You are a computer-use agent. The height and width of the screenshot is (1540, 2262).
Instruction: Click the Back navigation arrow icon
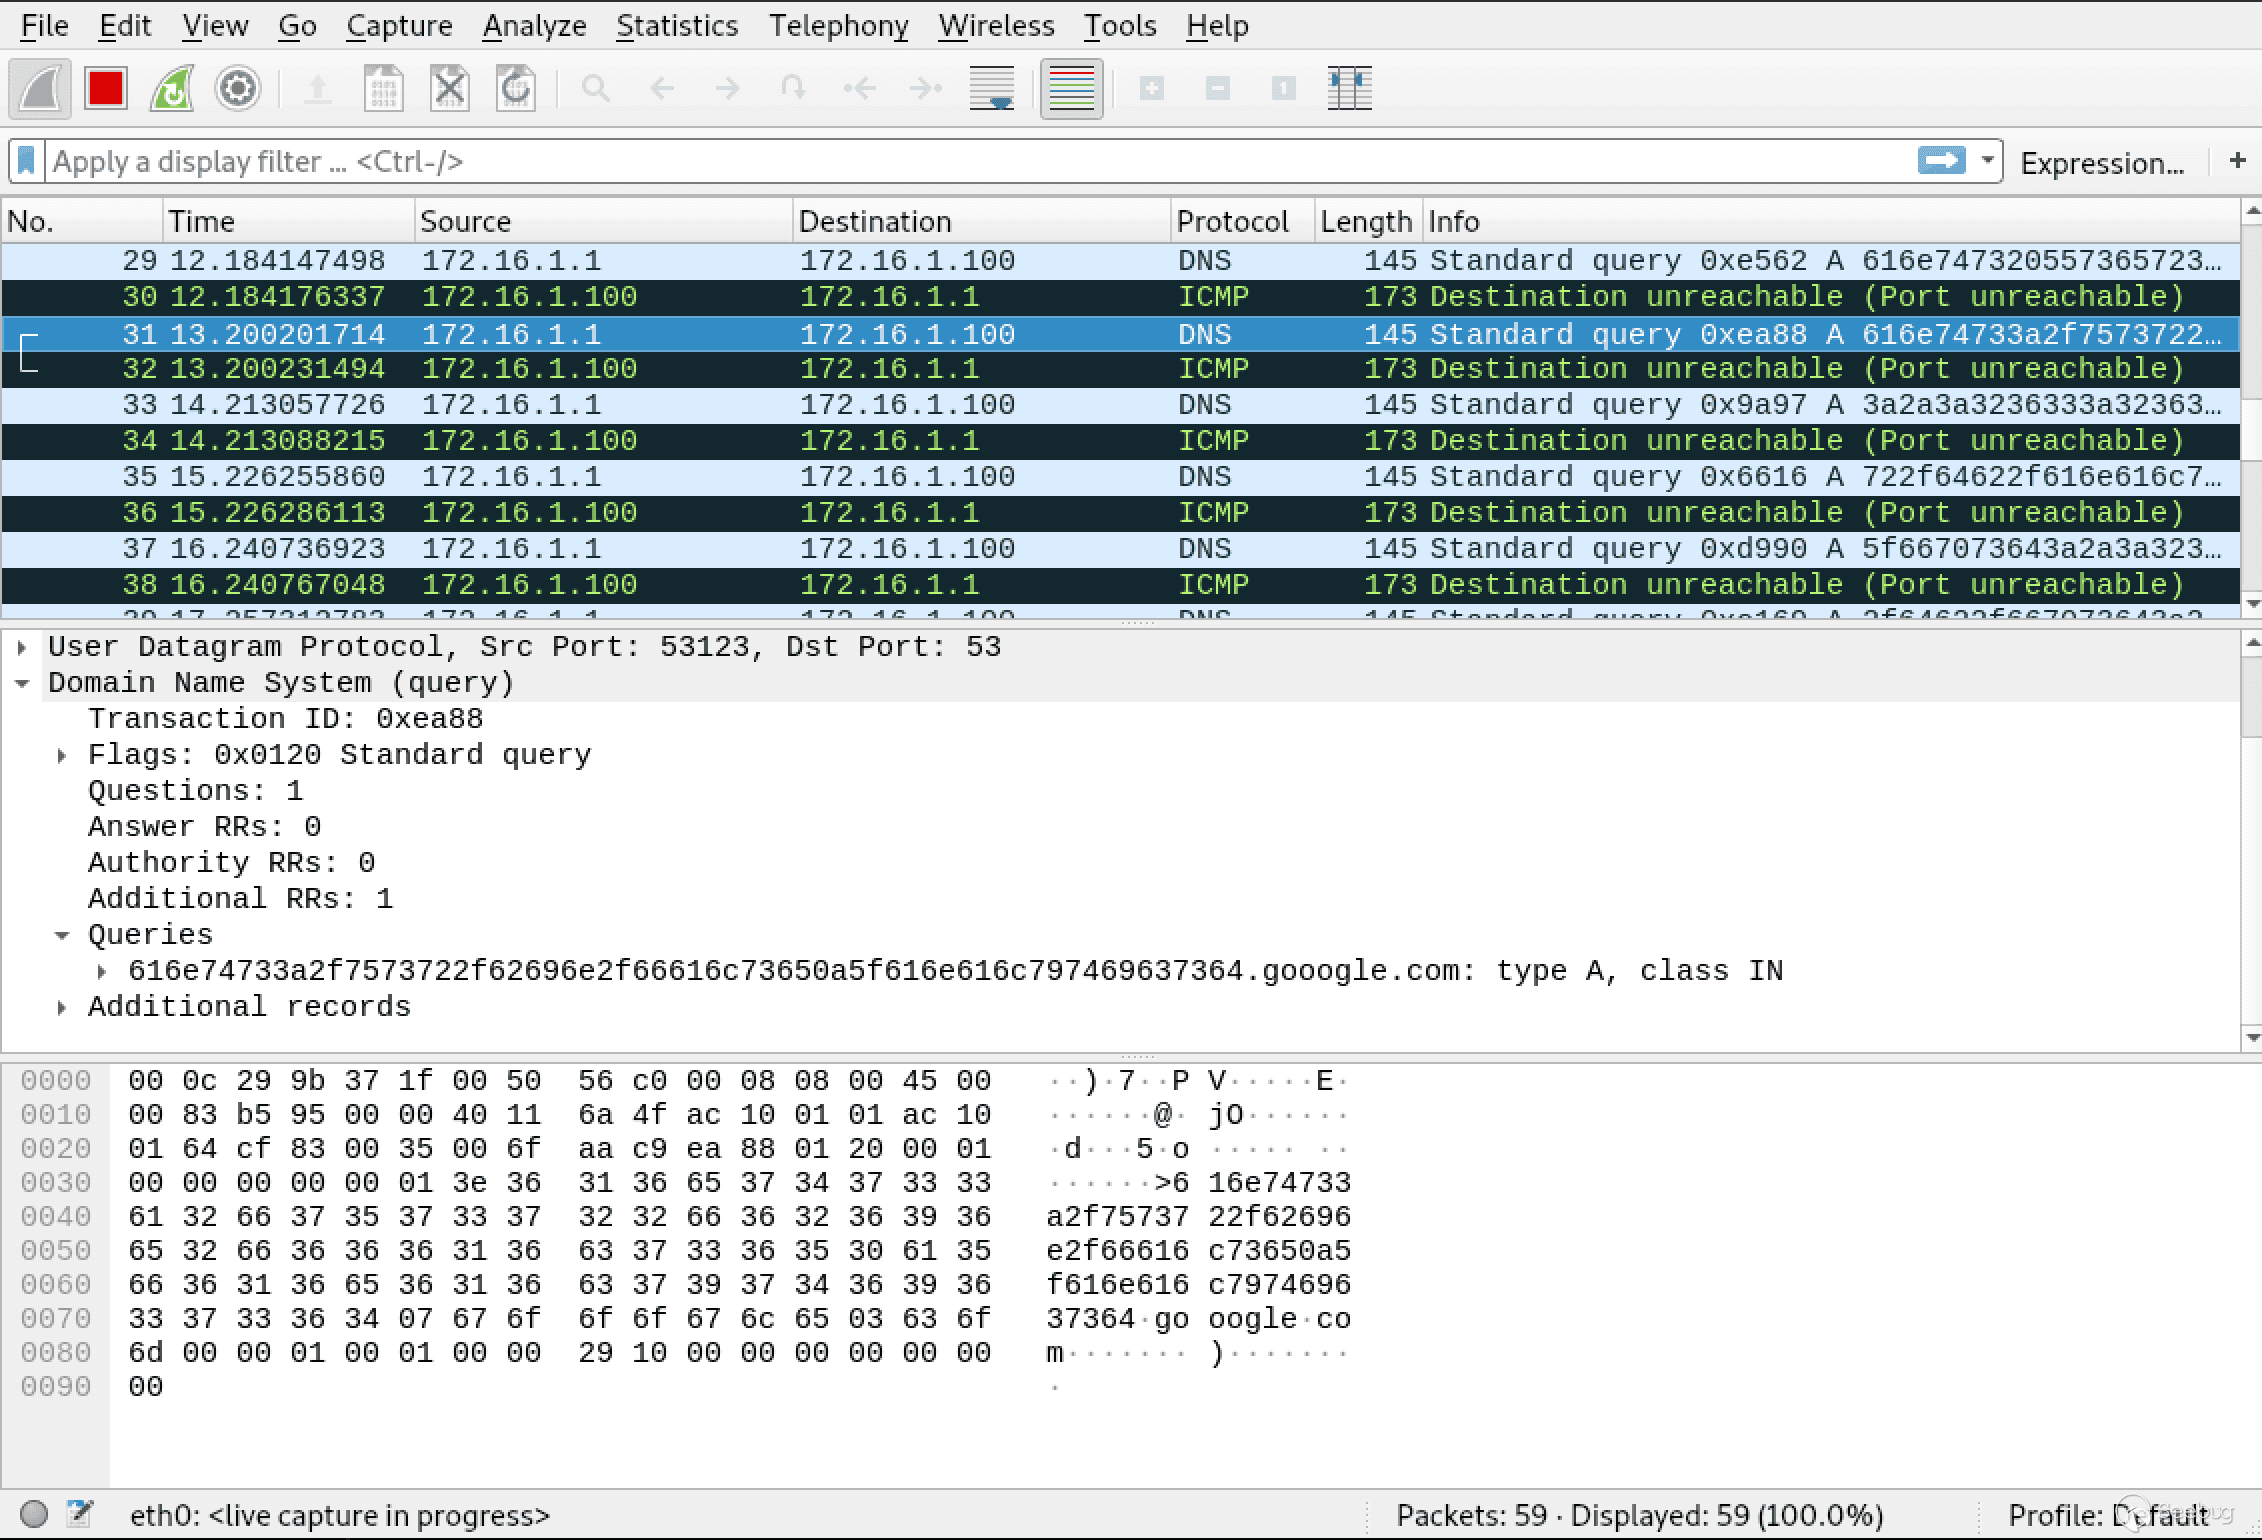[662, 89]
